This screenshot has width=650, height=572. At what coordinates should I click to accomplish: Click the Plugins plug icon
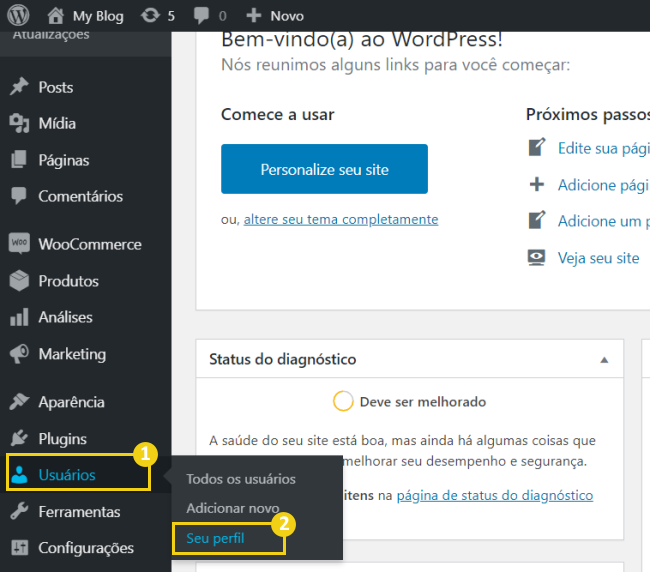[19, 438]
